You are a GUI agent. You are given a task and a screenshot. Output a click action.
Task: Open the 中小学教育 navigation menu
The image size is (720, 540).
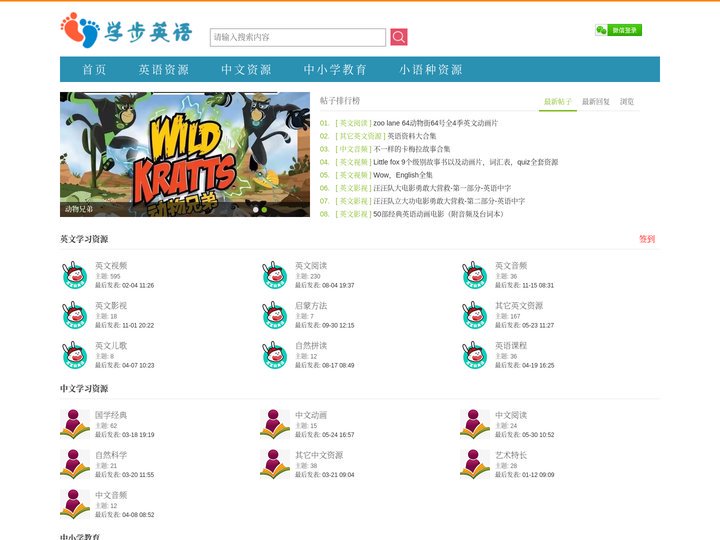pyautogui.click(x=335, y=69)
